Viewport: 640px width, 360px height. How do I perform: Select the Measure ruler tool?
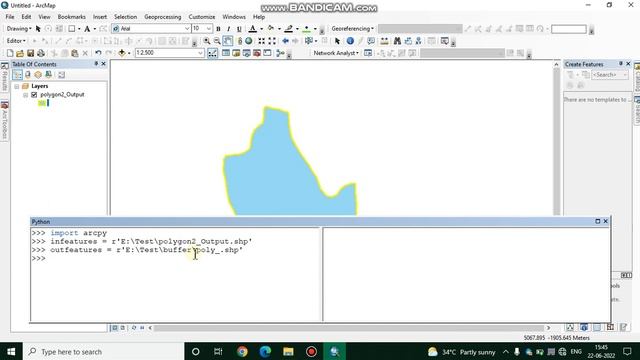pyautogui.click(x=384, y=41)
